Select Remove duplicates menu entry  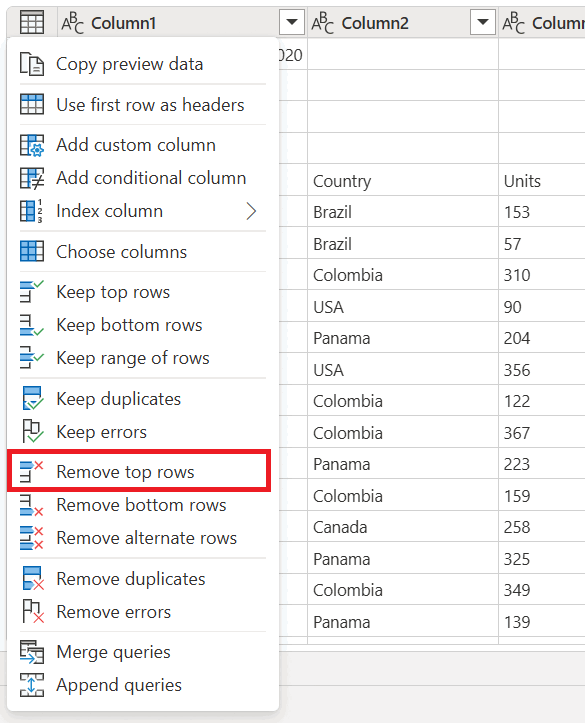tap(143, 578)
